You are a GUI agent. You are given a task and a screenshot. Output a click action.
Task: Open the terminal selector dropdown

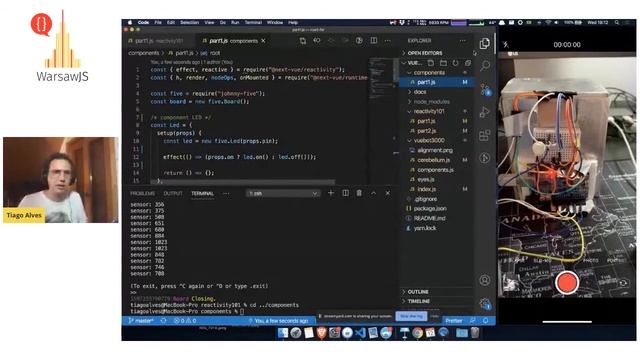[x=282, y=193]
